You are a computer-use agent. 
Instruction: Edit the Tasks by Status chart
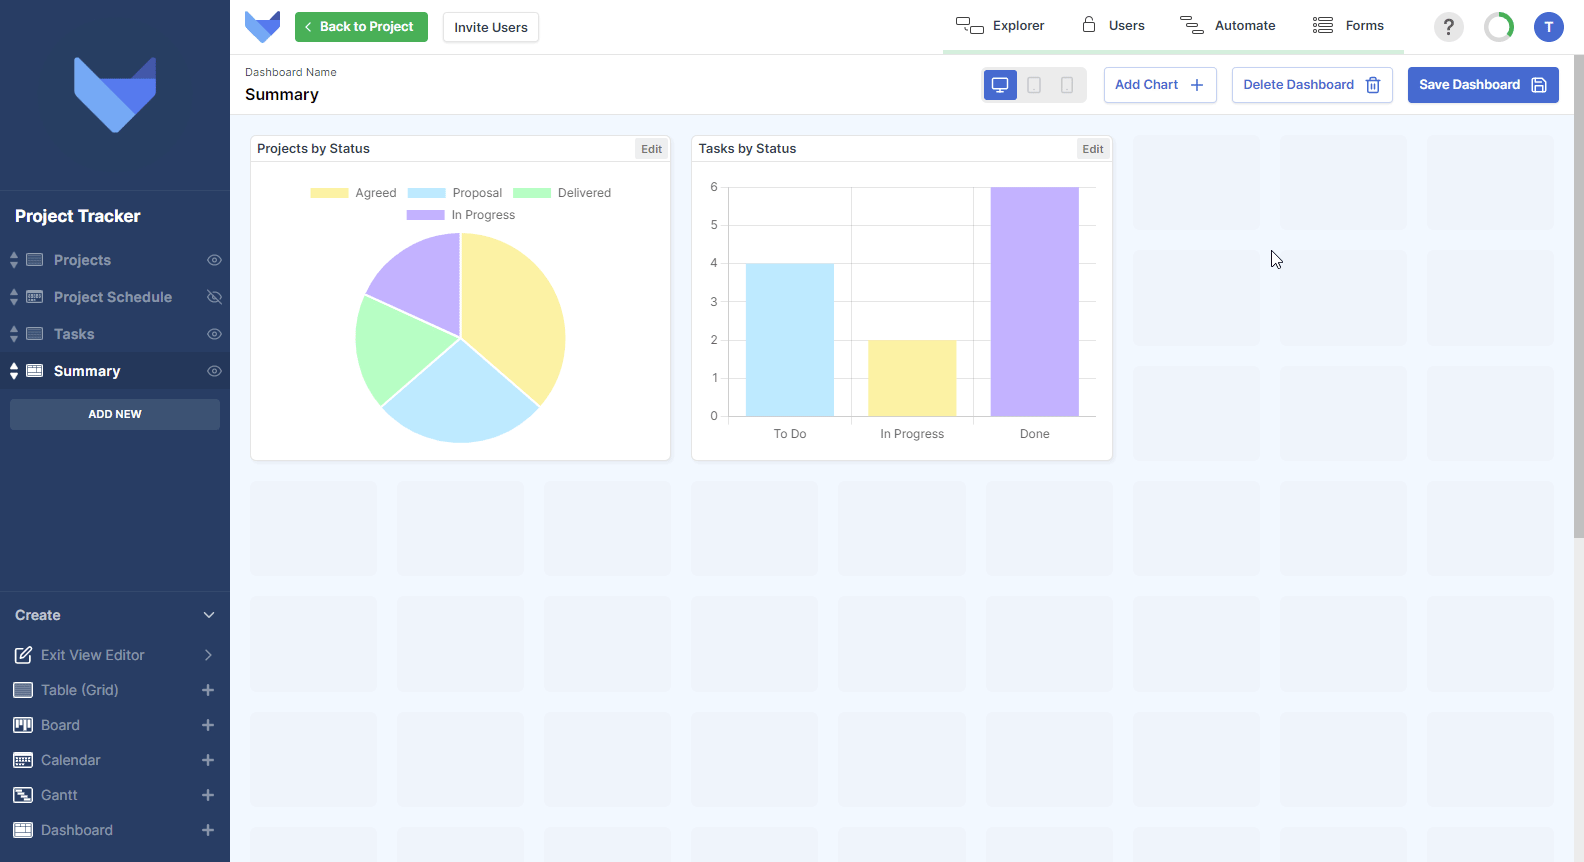1093,149
